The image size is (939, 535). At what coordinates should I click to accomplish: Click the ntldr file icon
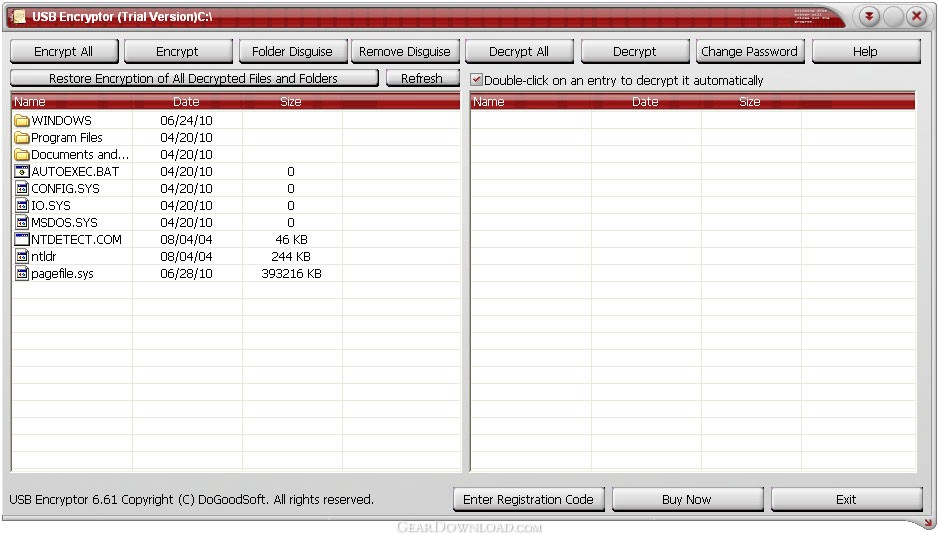[x=22, y=256]
